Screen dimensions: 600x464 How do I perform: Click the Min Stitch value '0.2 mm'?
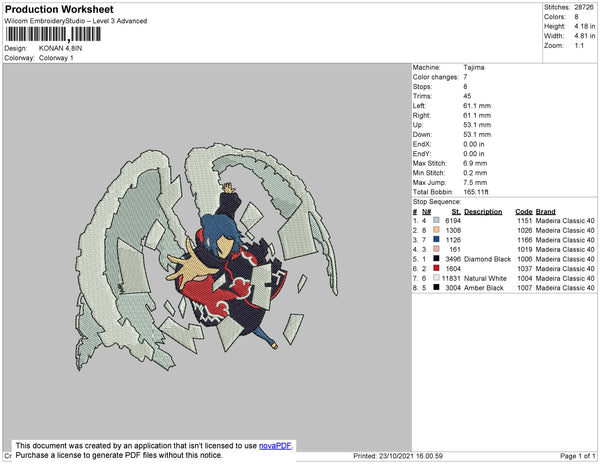point(475,173)
